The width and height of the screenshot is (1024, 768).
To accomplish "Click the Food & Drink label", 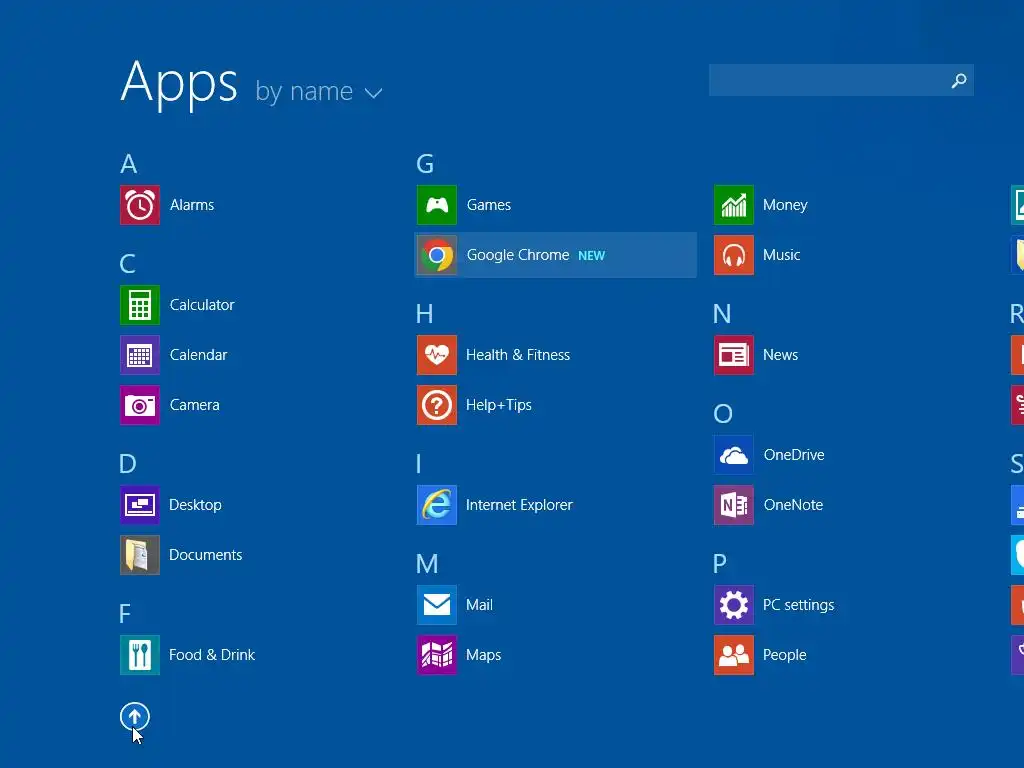I will pyautogui.click(x=212, y=655).
